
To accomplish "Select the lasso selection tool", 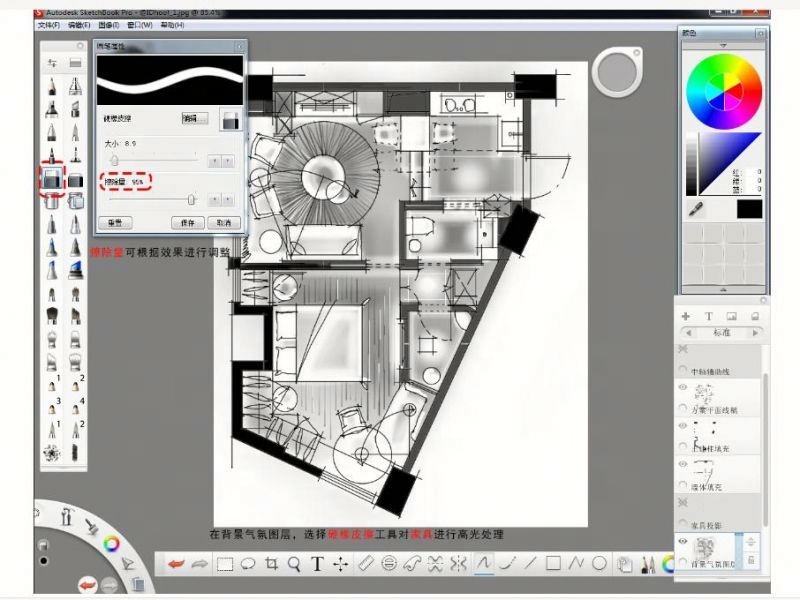I will 248,563.
